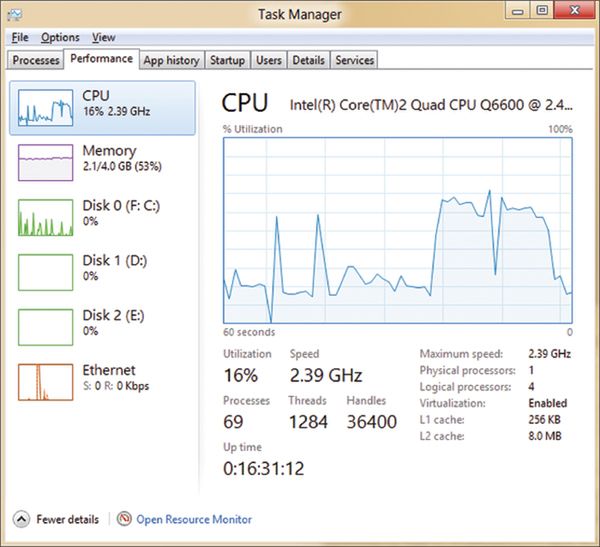Click the Resource Monitor gauge icon
The image size is (600, 547).
(124, 519)
